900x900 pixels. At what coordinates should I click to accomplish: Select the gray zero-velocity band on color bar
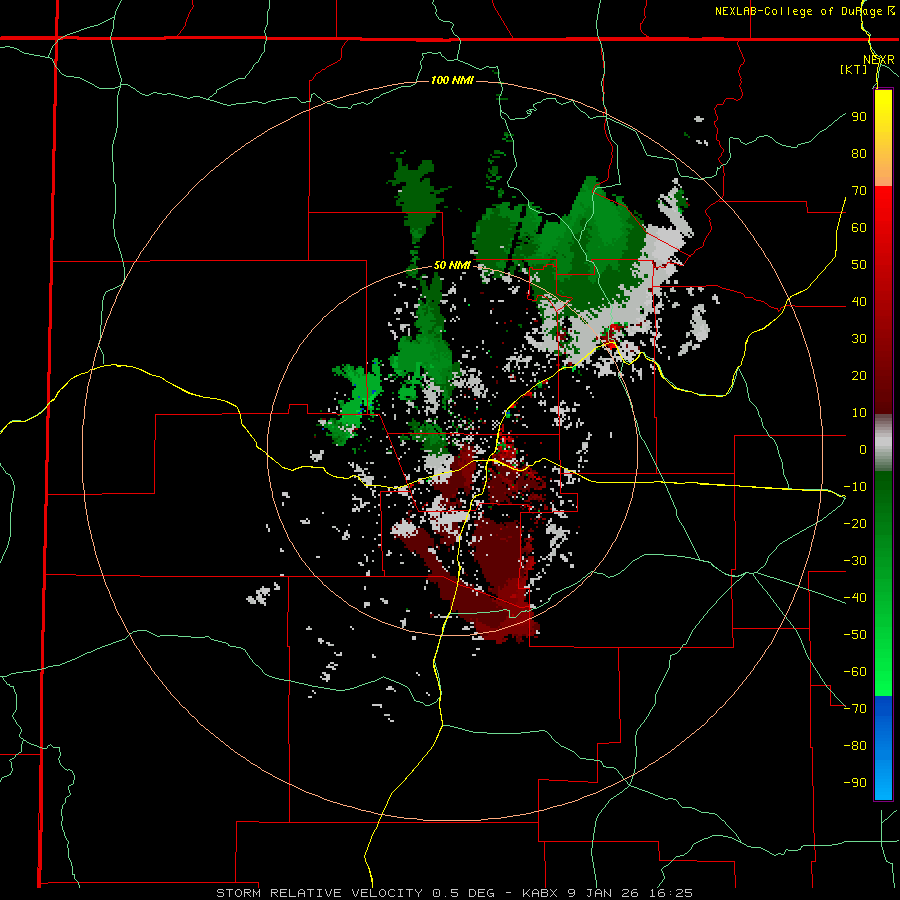[883, 442]
